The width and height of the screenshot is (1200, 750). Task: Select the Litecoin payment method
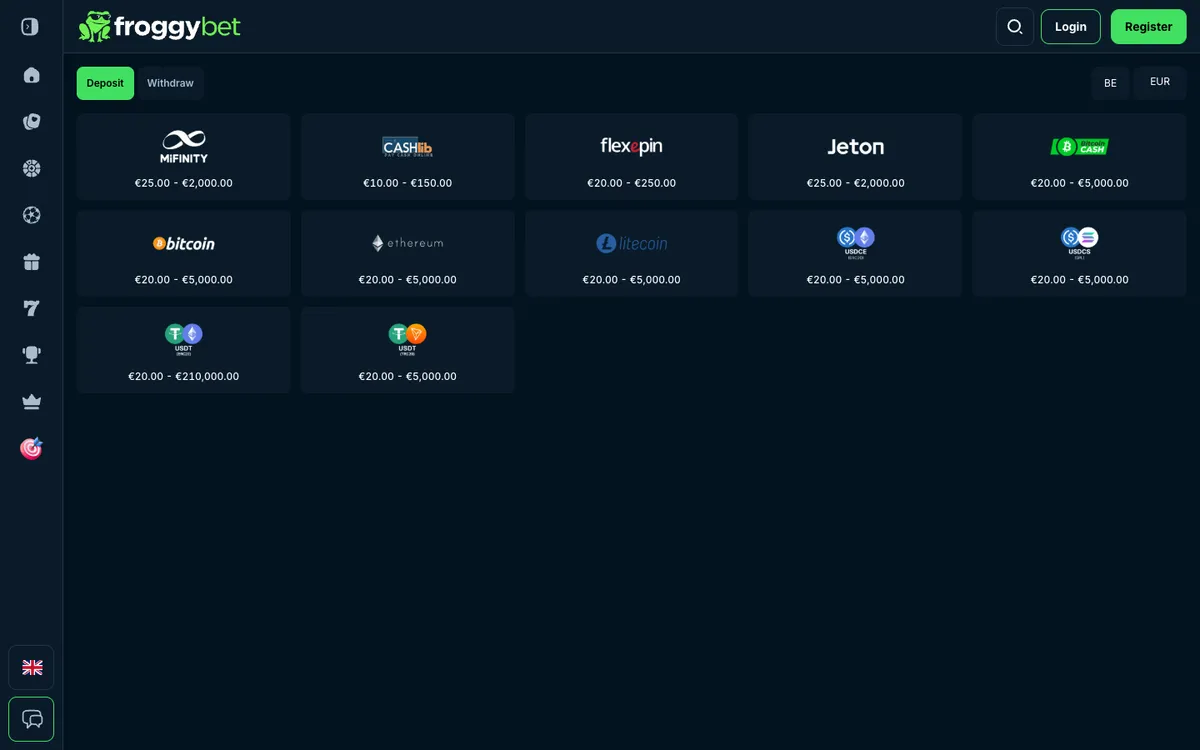(632, 254)
